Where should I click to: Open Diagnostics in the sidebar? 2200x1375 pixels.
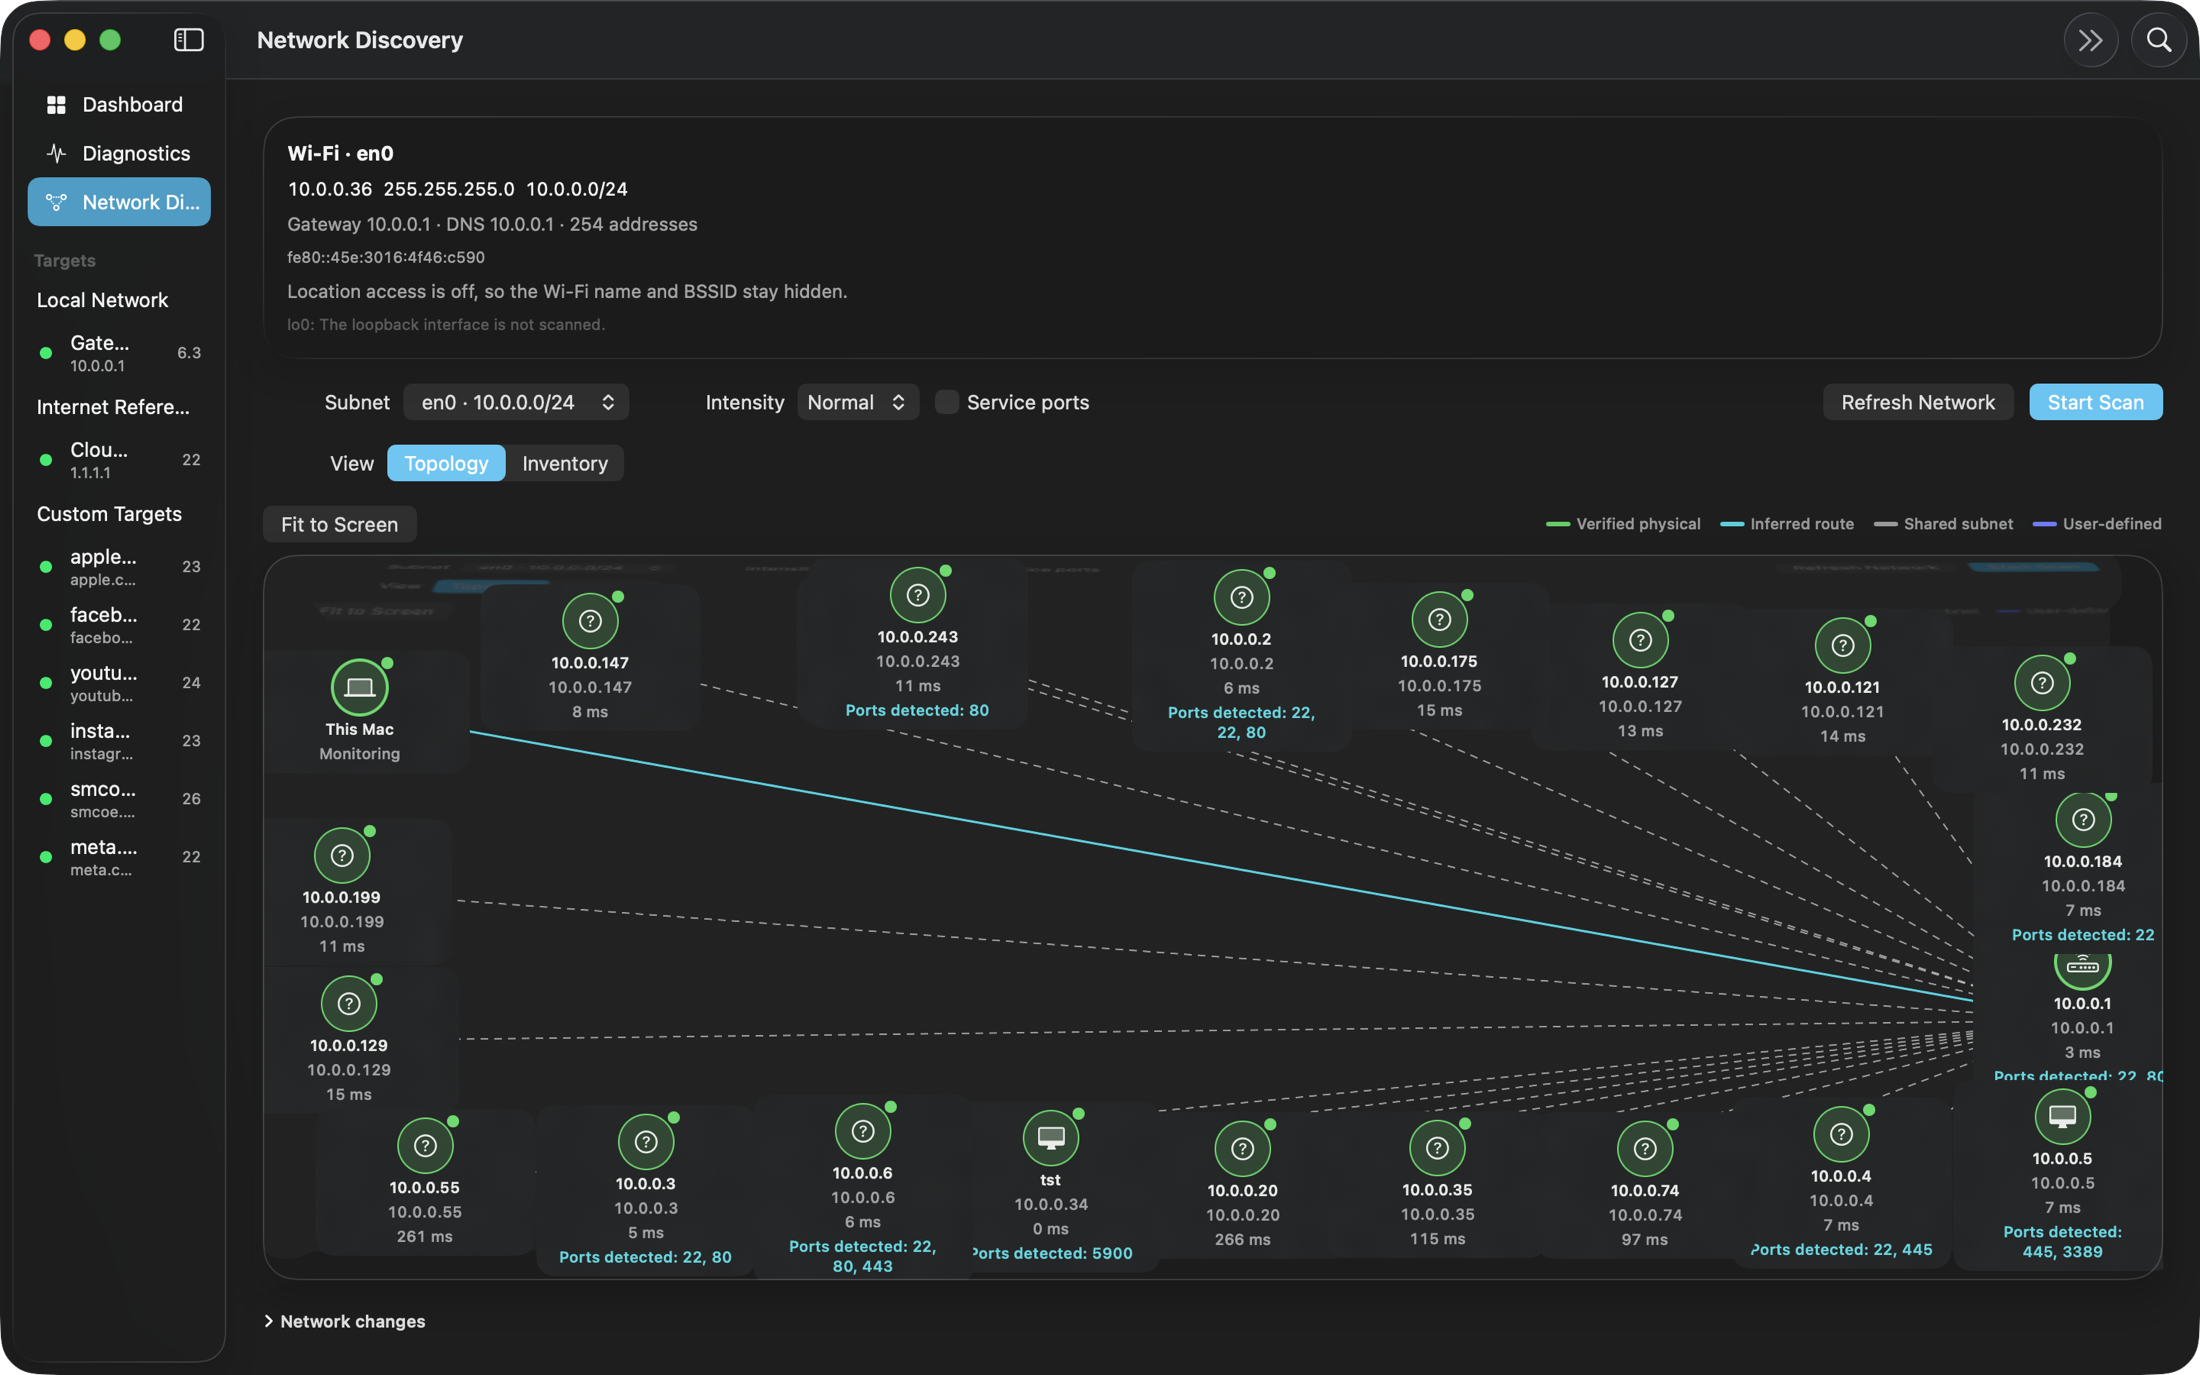(119, 153)
